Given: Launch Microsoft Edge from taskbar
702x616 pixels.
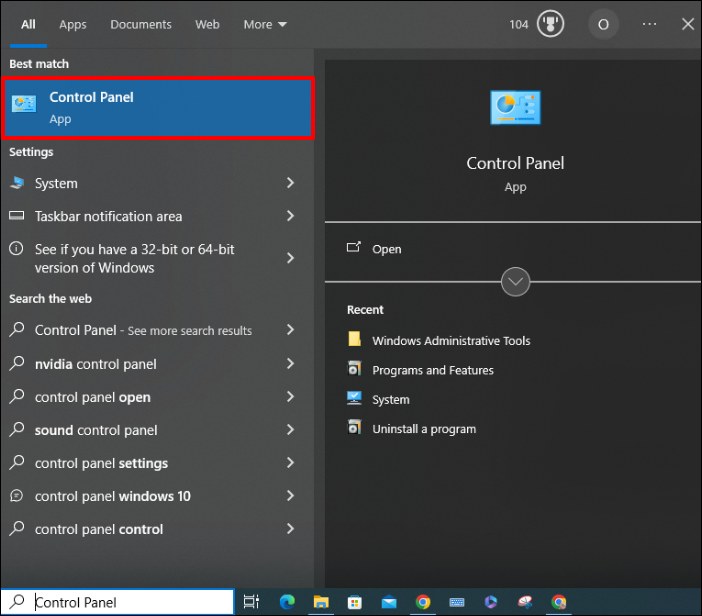Looking at the screenshot, I should point(286,602).
